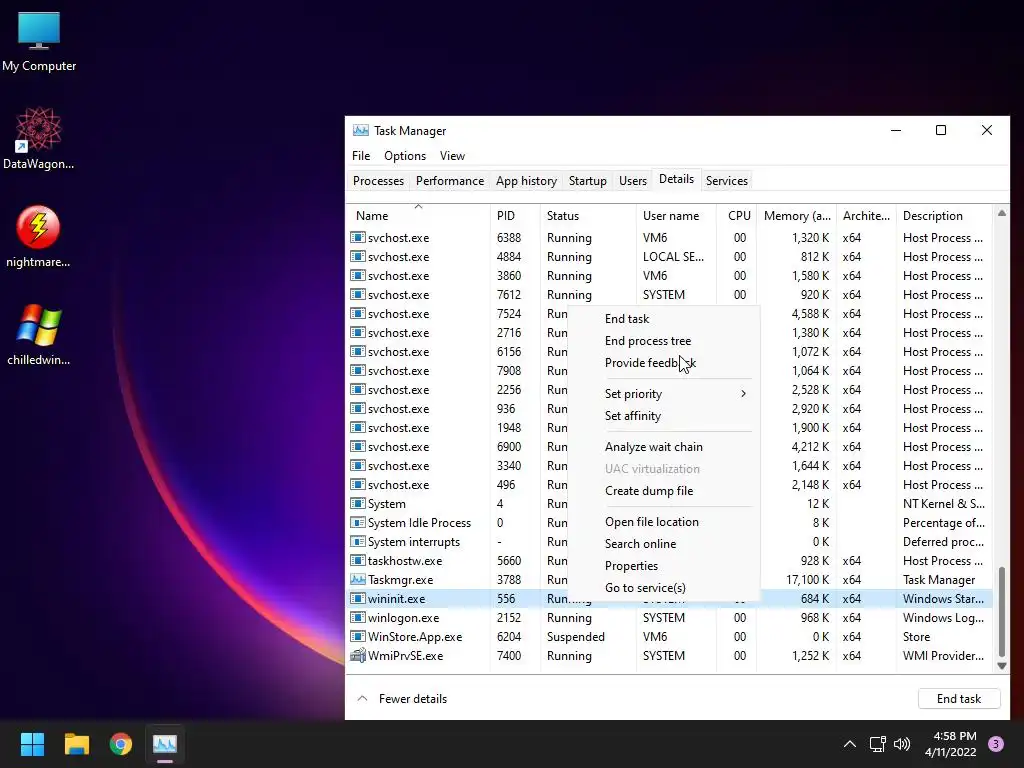Select the winlogon.exe process row
Viewport: 1024px width, 768px height.
tap(670, 617)
